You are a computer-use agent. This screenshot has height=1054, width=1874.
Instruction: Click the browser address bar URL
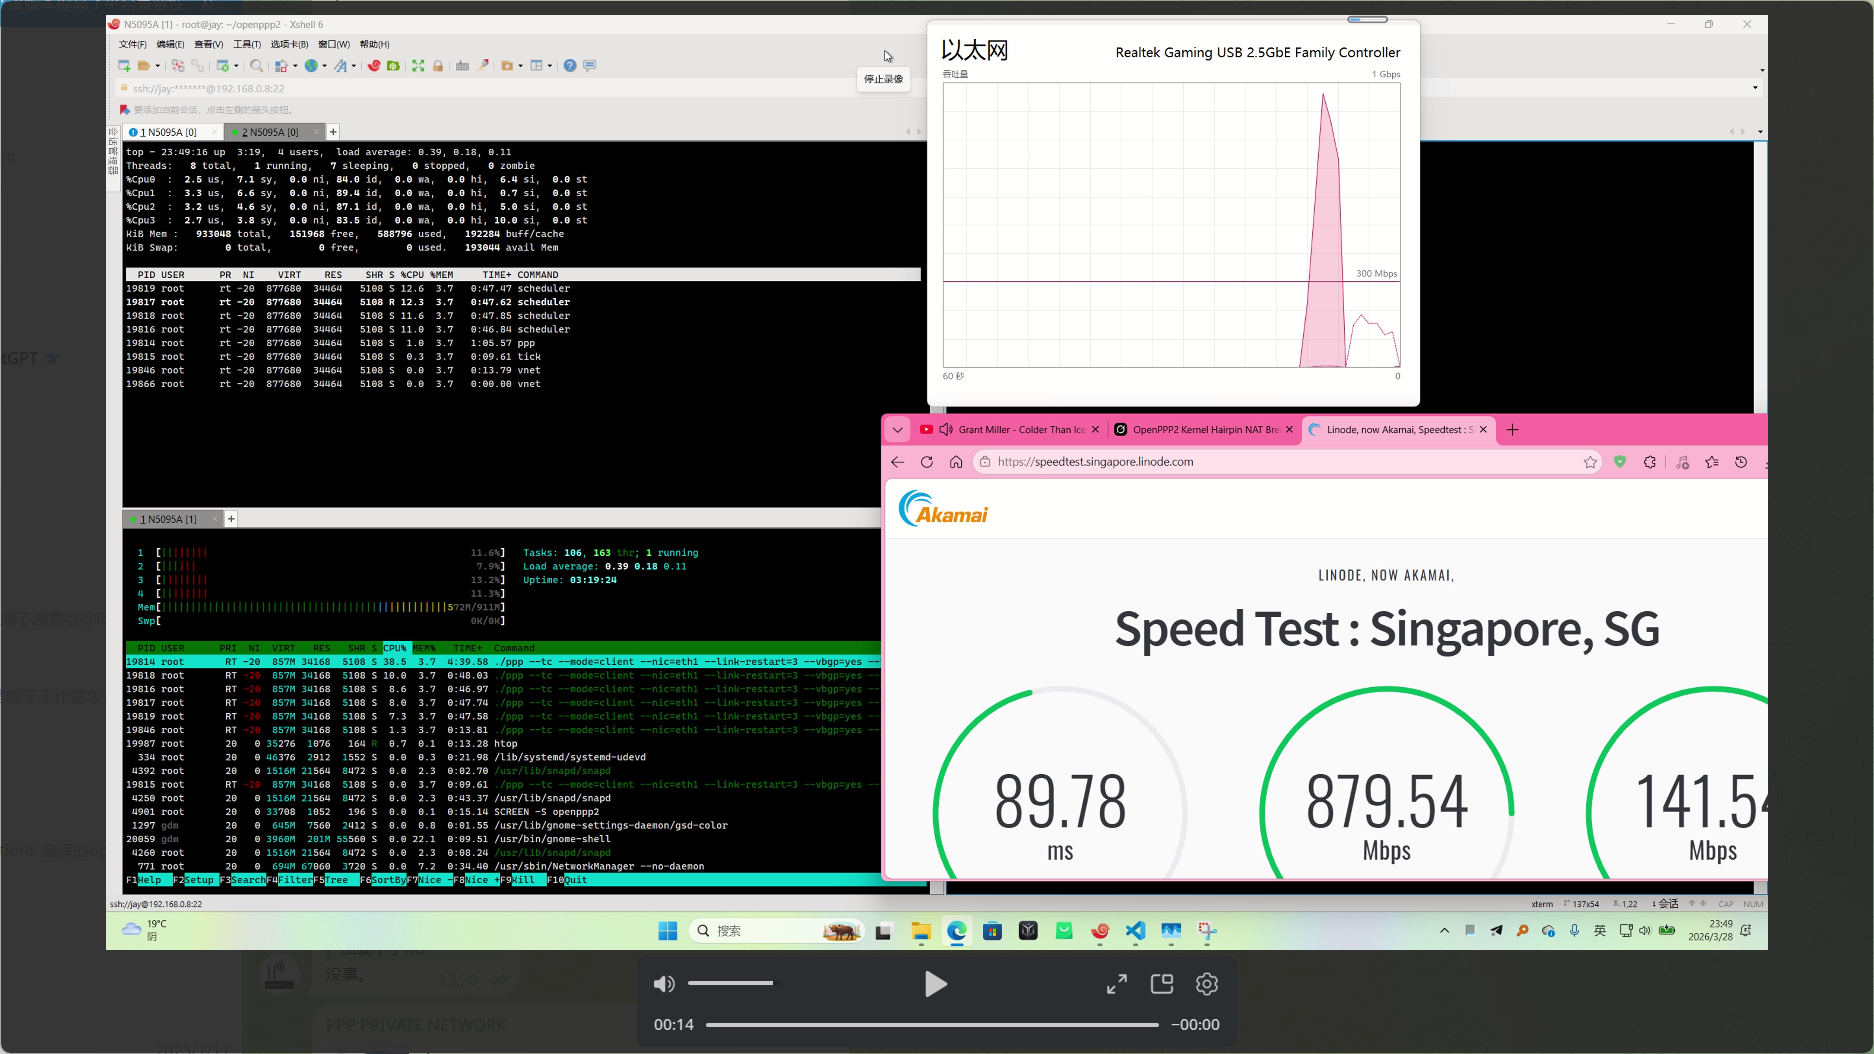pos(1096,462)
